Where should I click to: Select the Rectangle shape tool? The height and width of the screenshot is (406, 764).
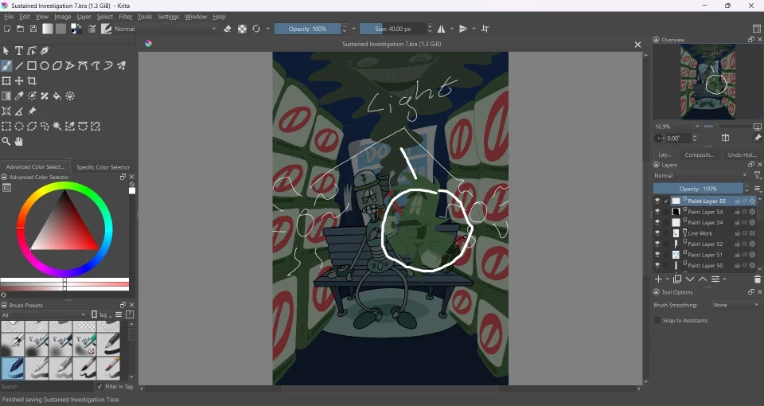coord(32,66)
